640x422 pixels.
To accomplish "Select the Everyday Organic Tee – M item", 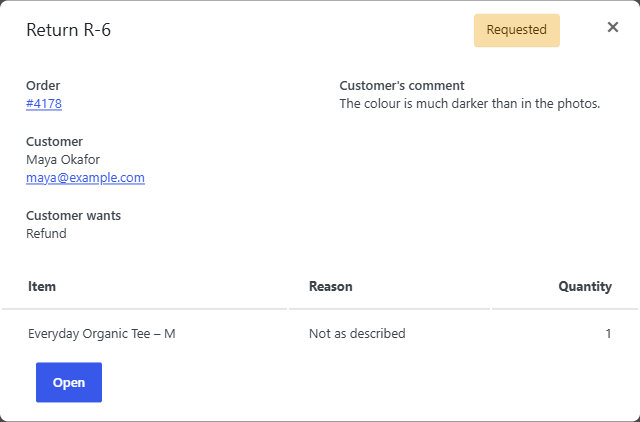I will pyautogui.click(x=102, y=334).
